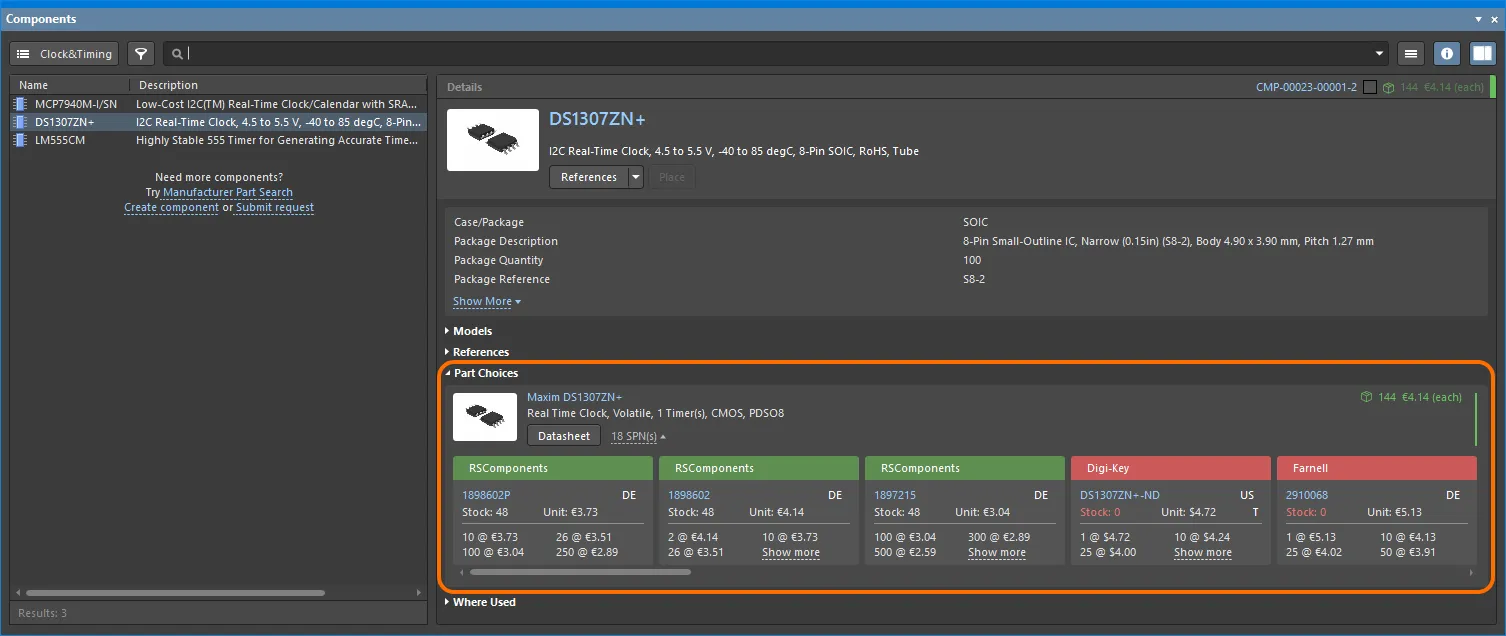This screenshot has width=1506, height=636.
Task: Open the Maxim DS1307ZN+ part link
Action: pyautogui.click(x=574, y=397)
